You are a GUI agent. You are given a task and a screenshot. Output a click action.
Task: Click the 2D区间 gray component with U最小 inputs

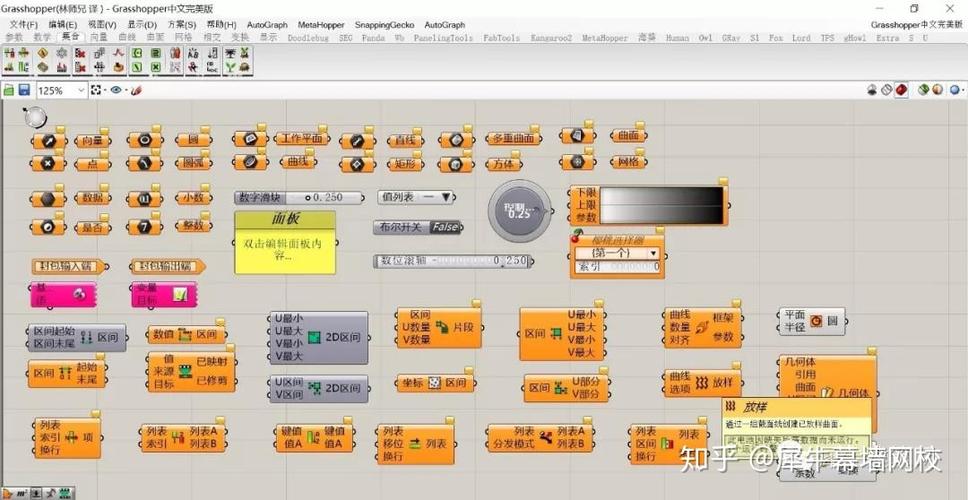tap(319, 337)
